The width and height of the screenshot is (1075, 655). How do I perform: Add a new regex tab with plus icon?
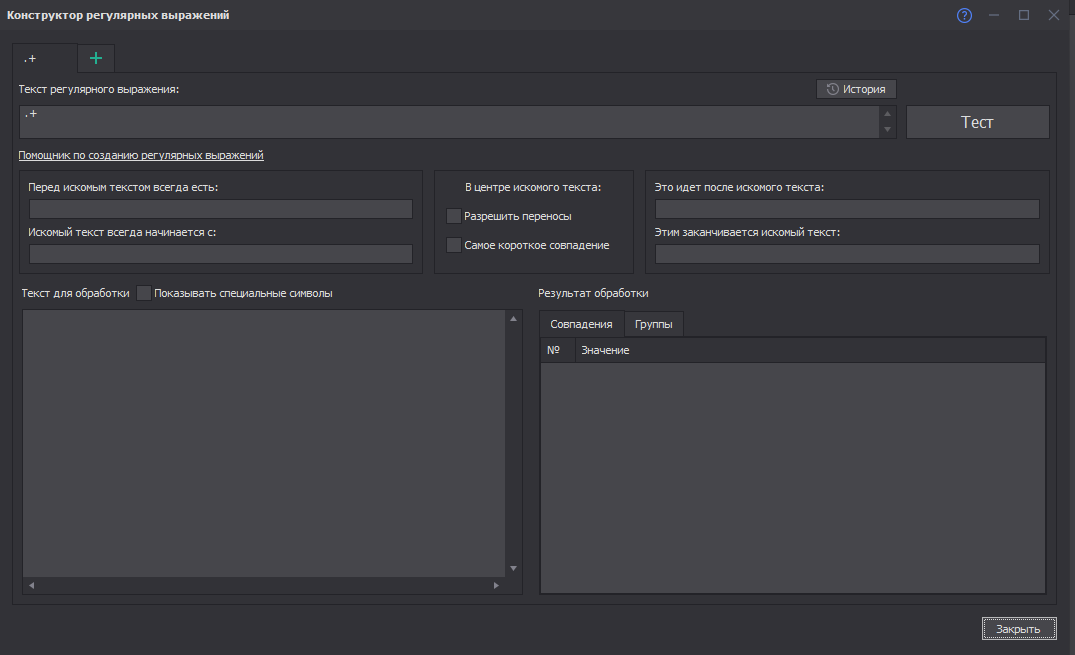click(96, 58)
